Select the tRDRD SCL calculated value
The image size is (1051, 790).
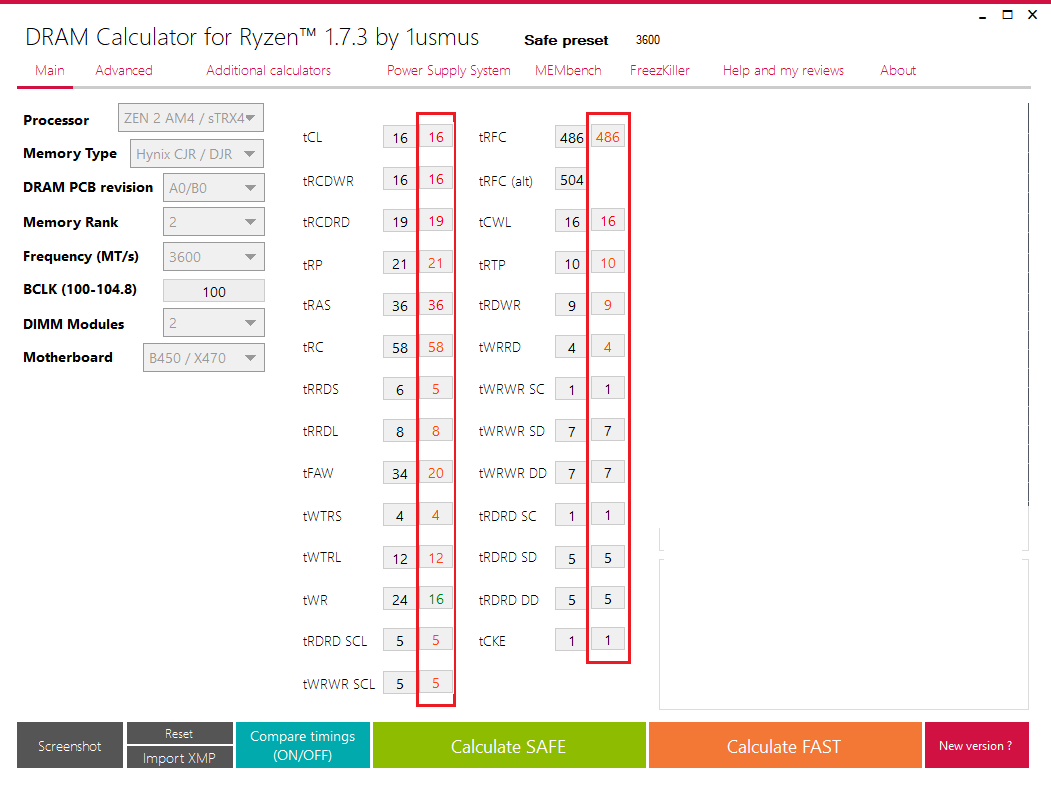[400, 641]
